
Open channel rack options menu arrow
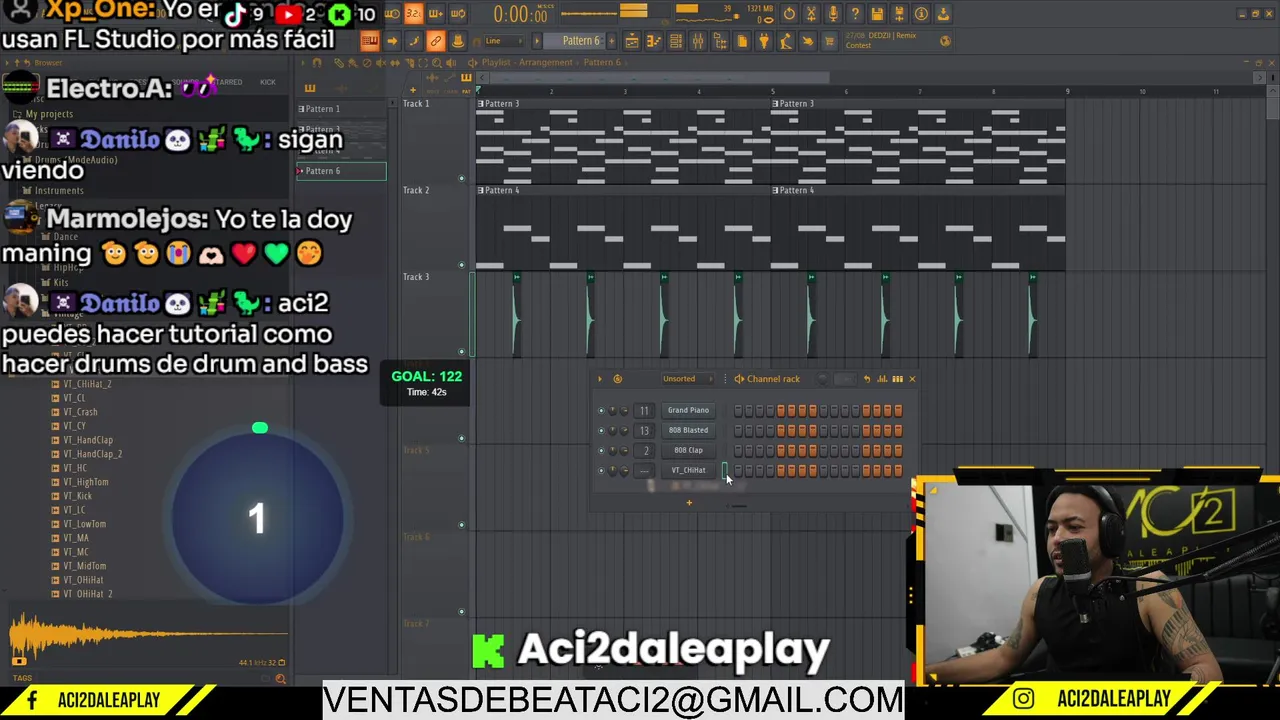pos(600,379)
